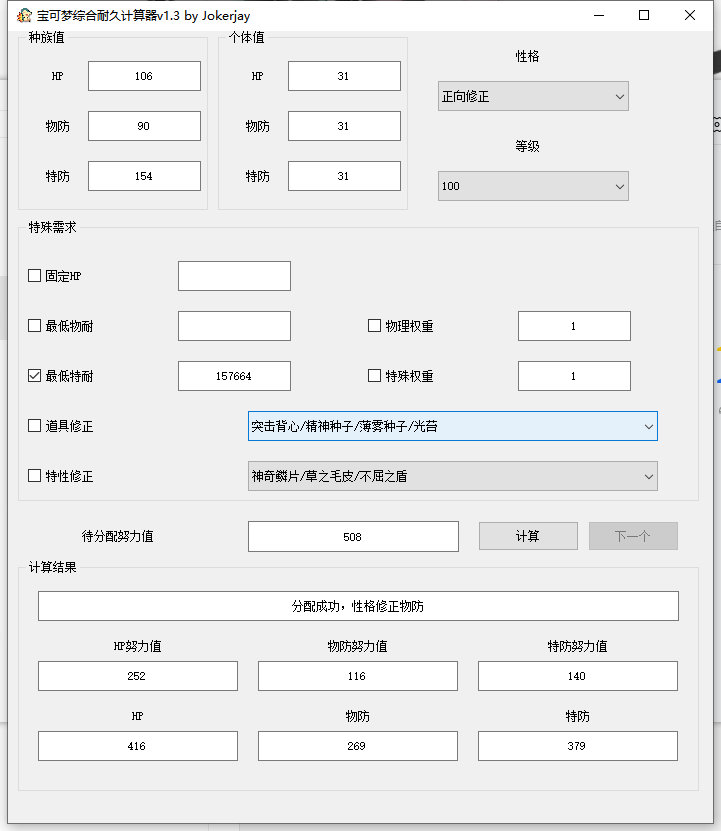Screen dimensions: 721x831
Task: Toggle the 最低物耐 checkbox
Action: 35,326
